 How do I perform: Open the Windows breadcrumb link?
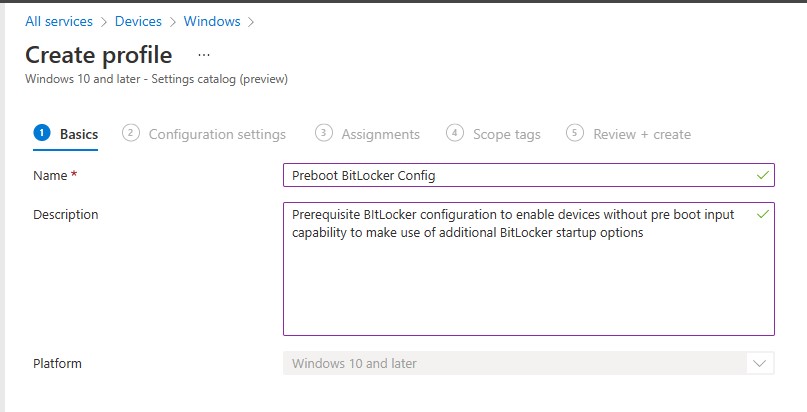pos(211,21)
